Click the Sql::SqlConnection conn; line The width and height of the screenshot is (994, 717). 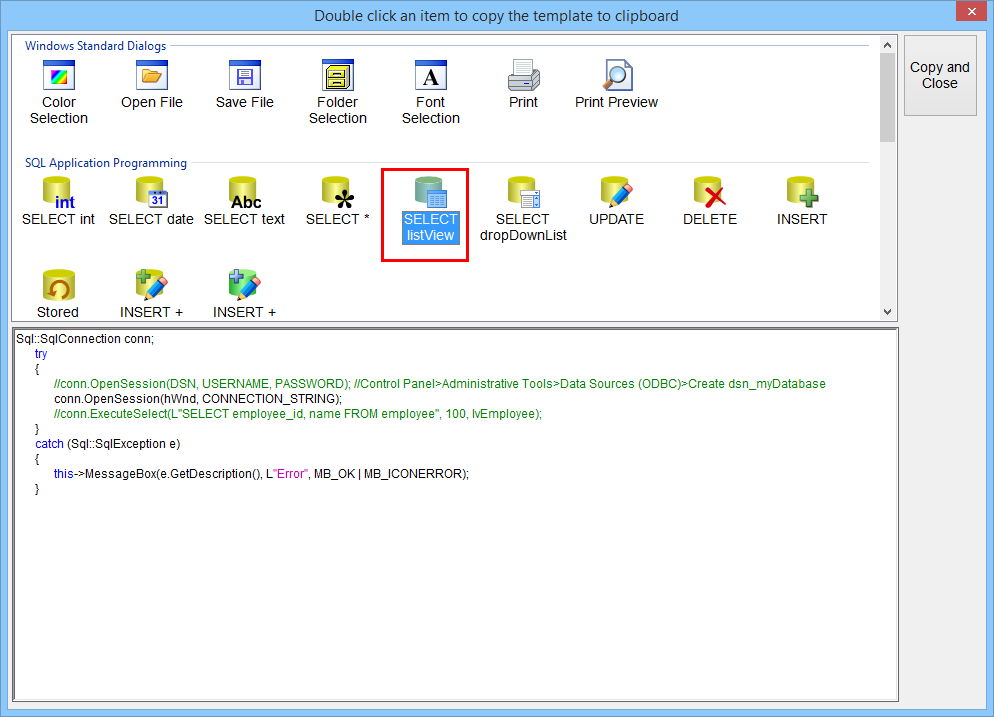coord(85,339)
